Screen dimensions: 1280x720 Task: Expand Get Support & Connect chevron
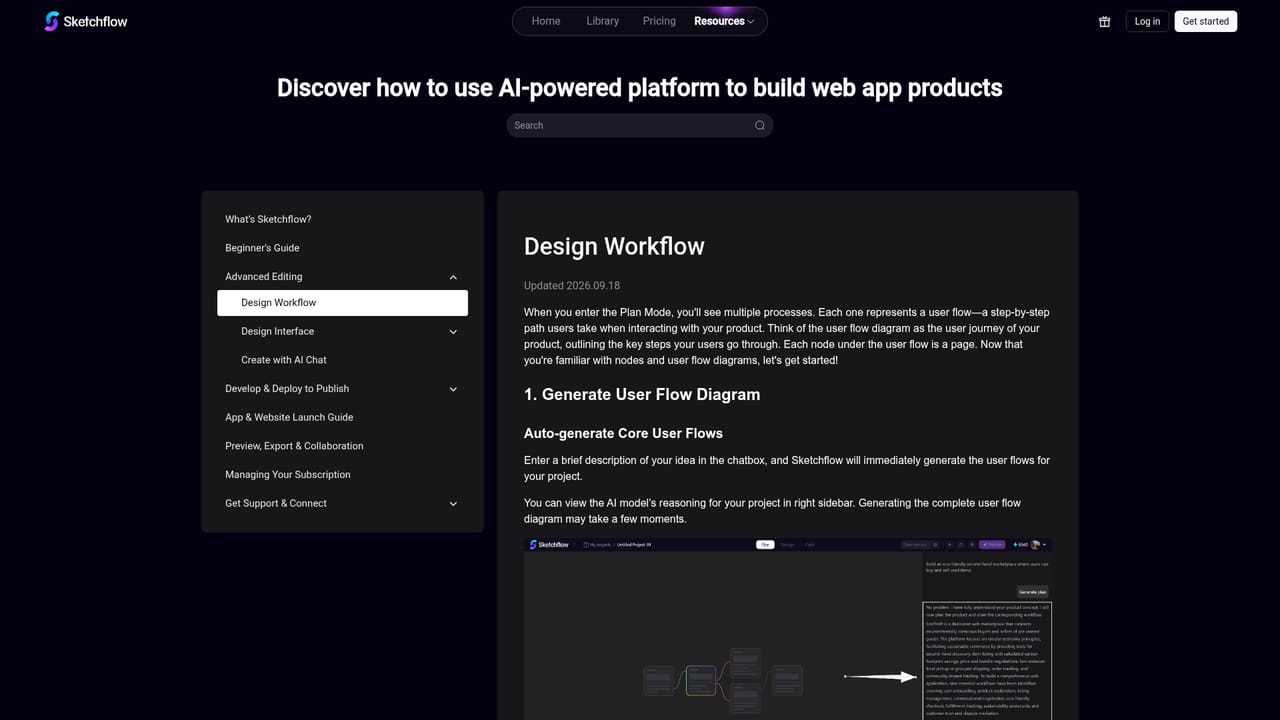point(453,504)
